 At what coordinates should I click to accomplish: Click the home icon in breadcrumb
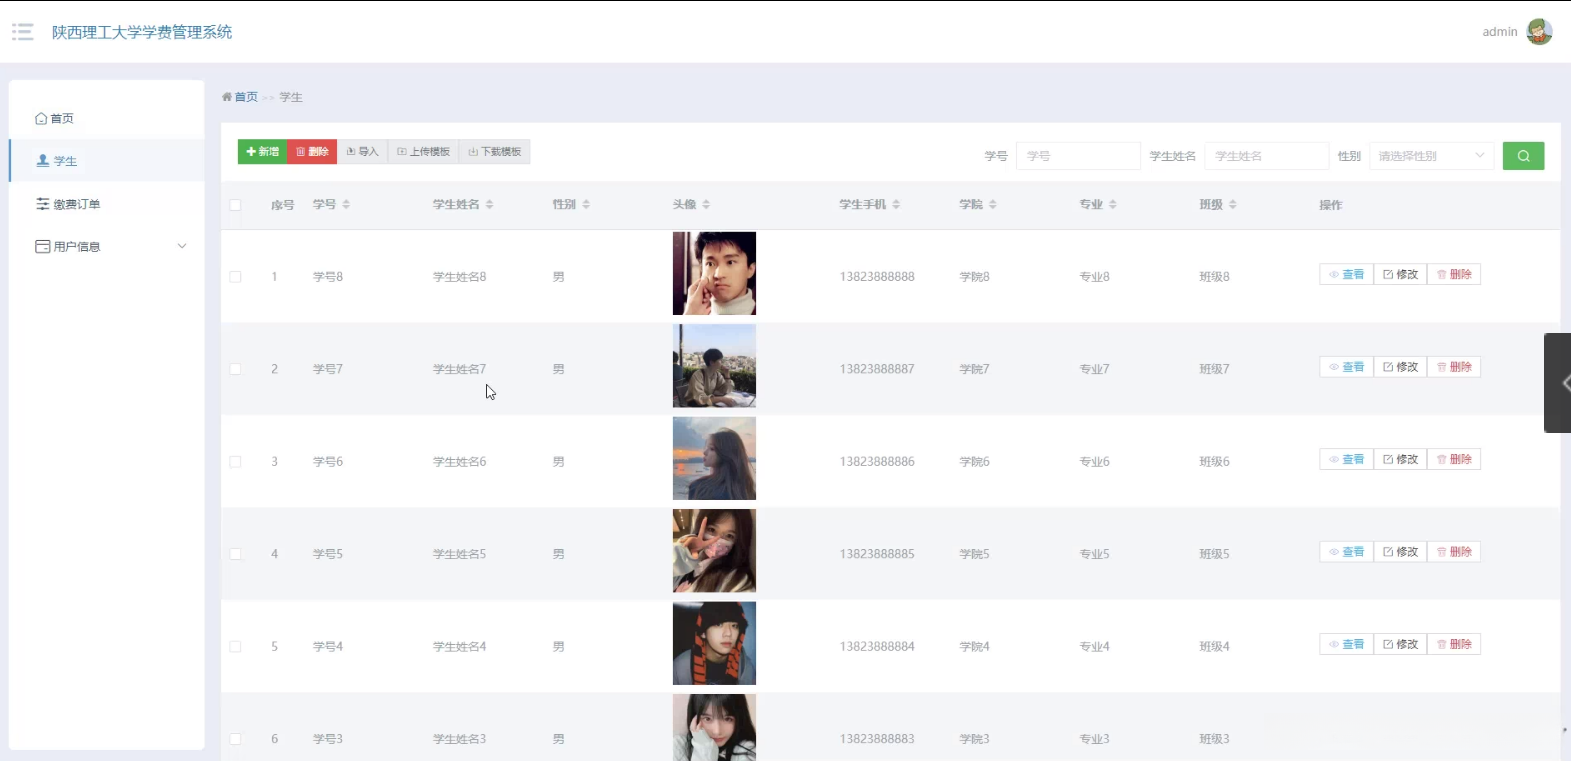coord(227,97)
